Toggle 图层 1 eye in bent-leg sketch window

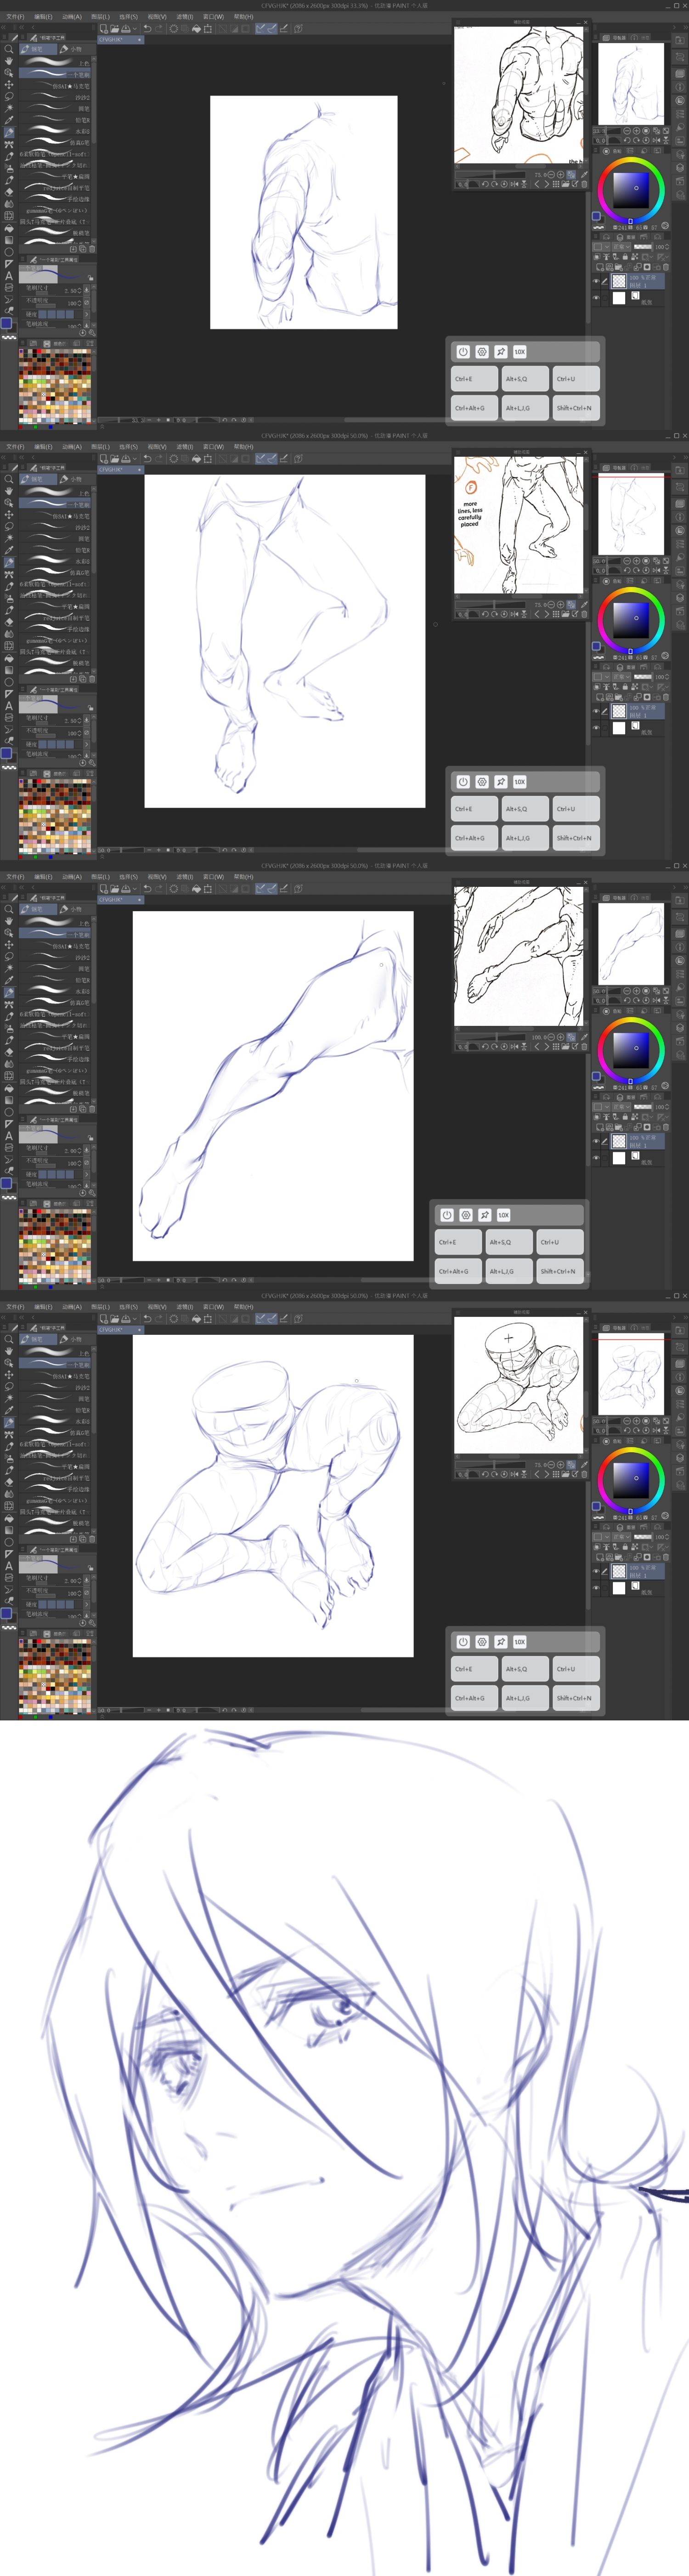(596, 1141)
